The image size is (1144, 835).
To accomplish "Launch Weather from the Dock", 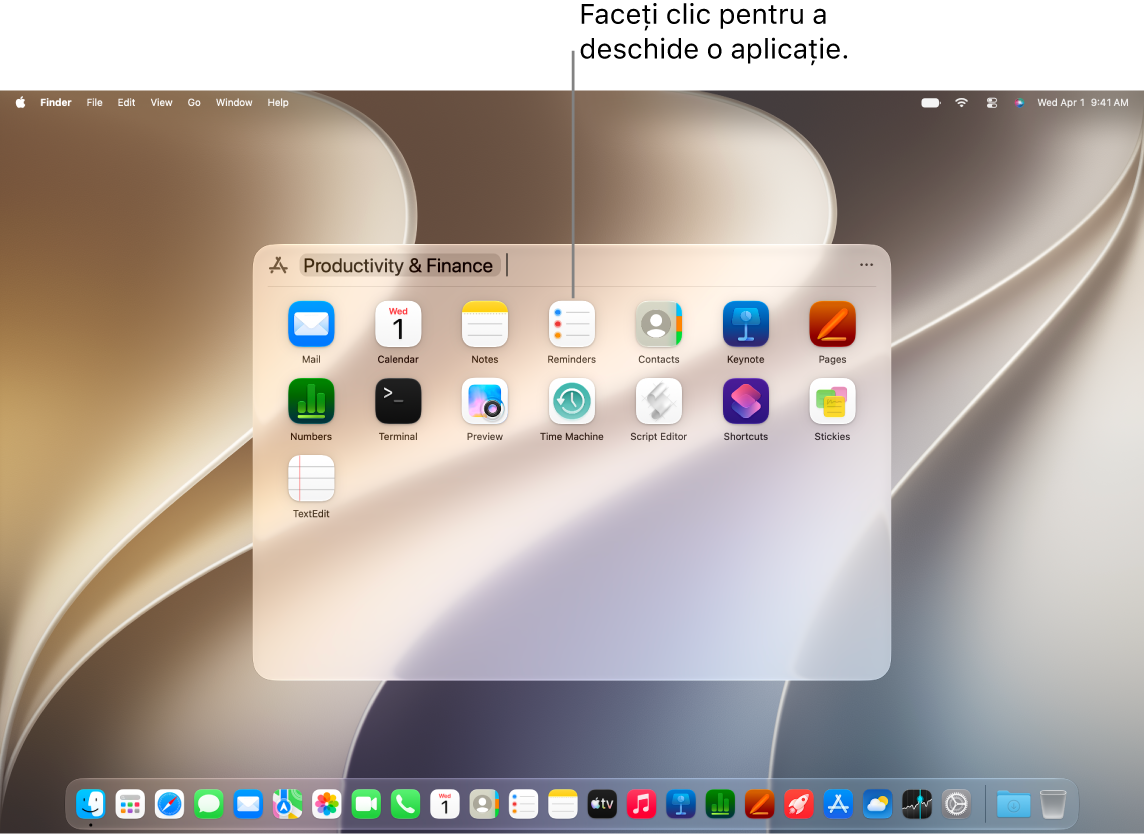I will [878, 804].
